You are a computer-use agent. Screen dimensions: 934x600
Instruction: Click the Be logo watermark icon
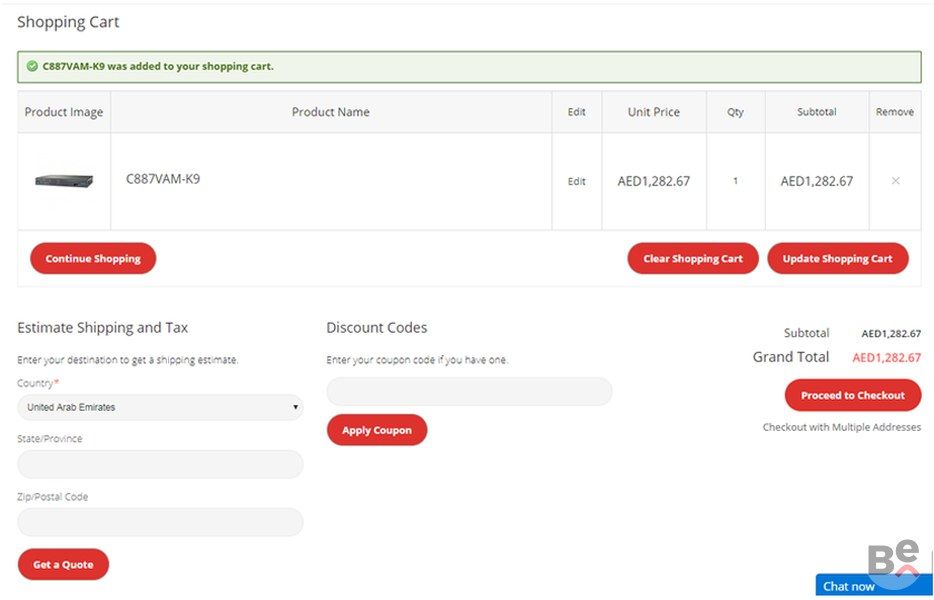(892, 559)
